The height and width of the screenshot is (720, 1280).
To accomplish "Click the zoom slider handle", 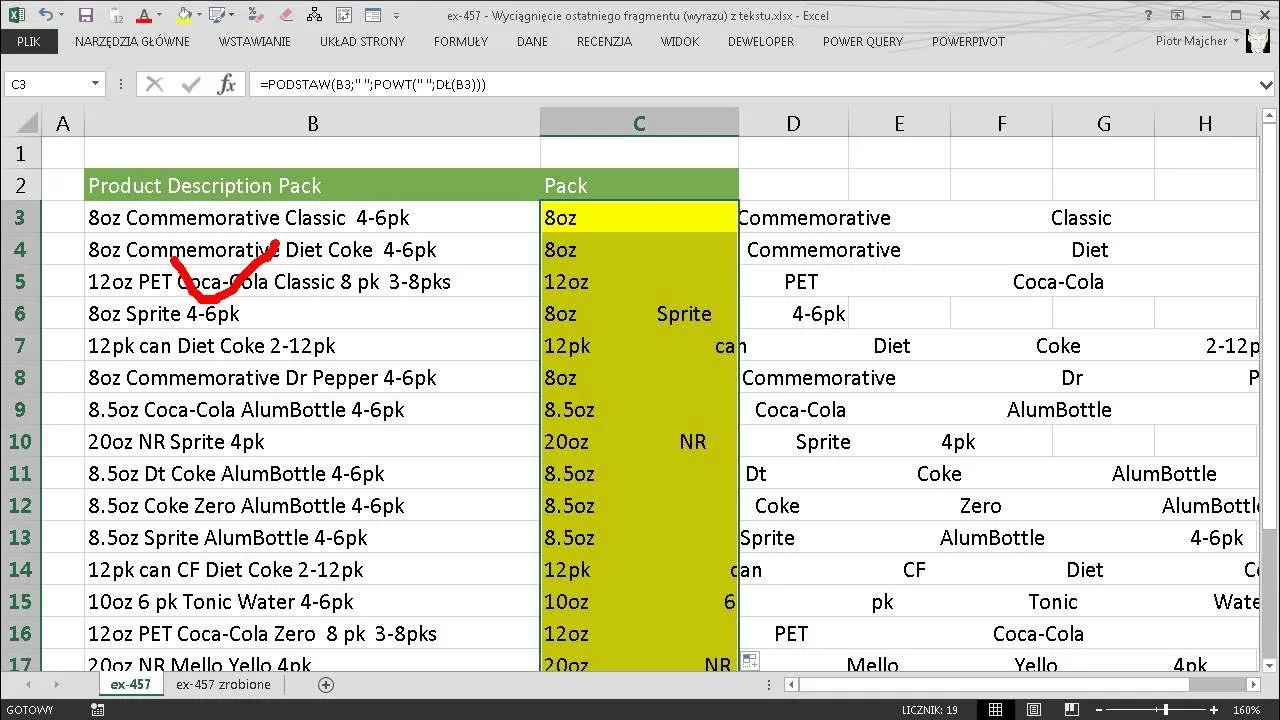I will pyautogui.click(x=1166, y=709).
